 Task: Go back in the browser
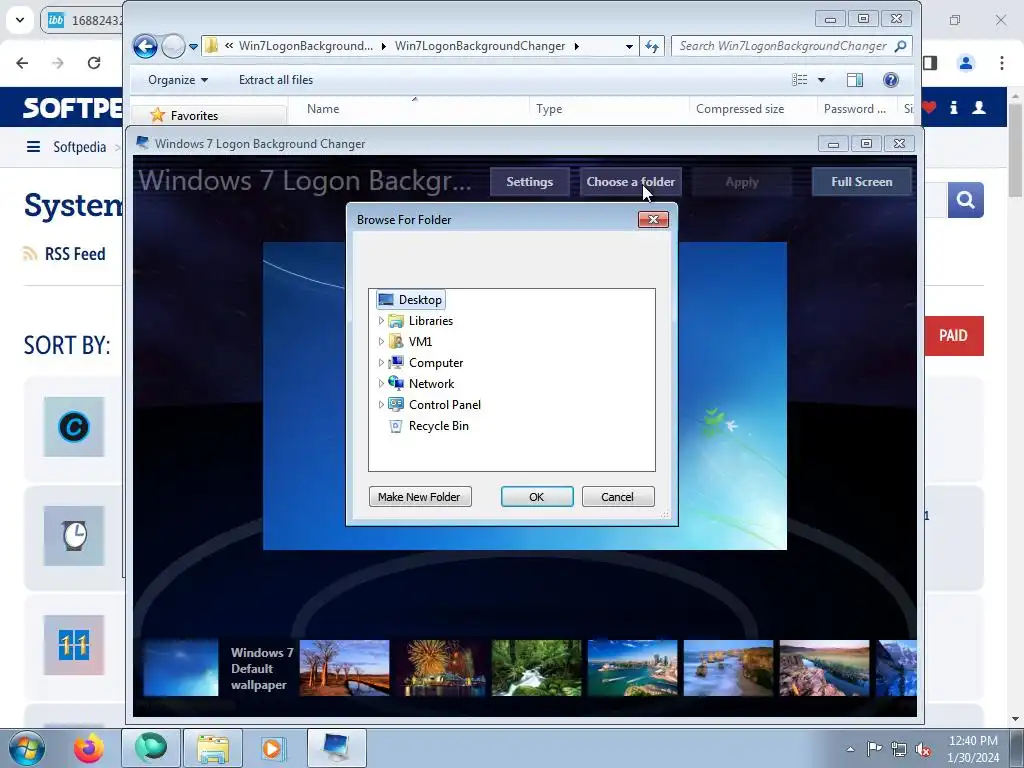[22, 63]
